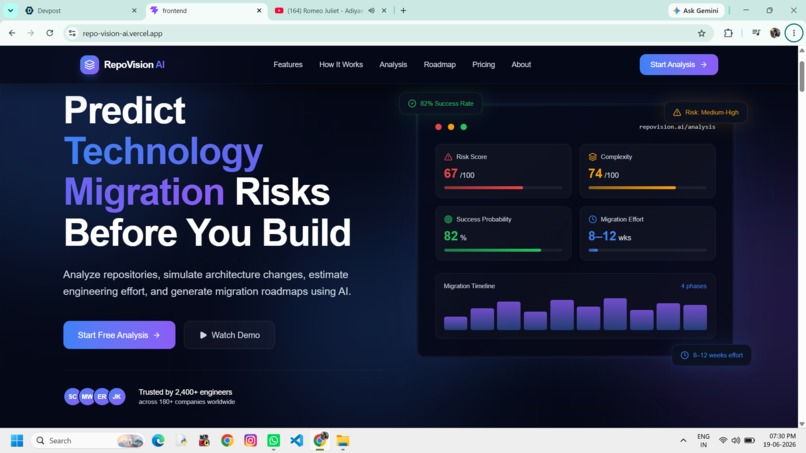Click the site information icon
The height and width of the screenshot is (453, 806).
pyautogui.click(x=72, y=33)
